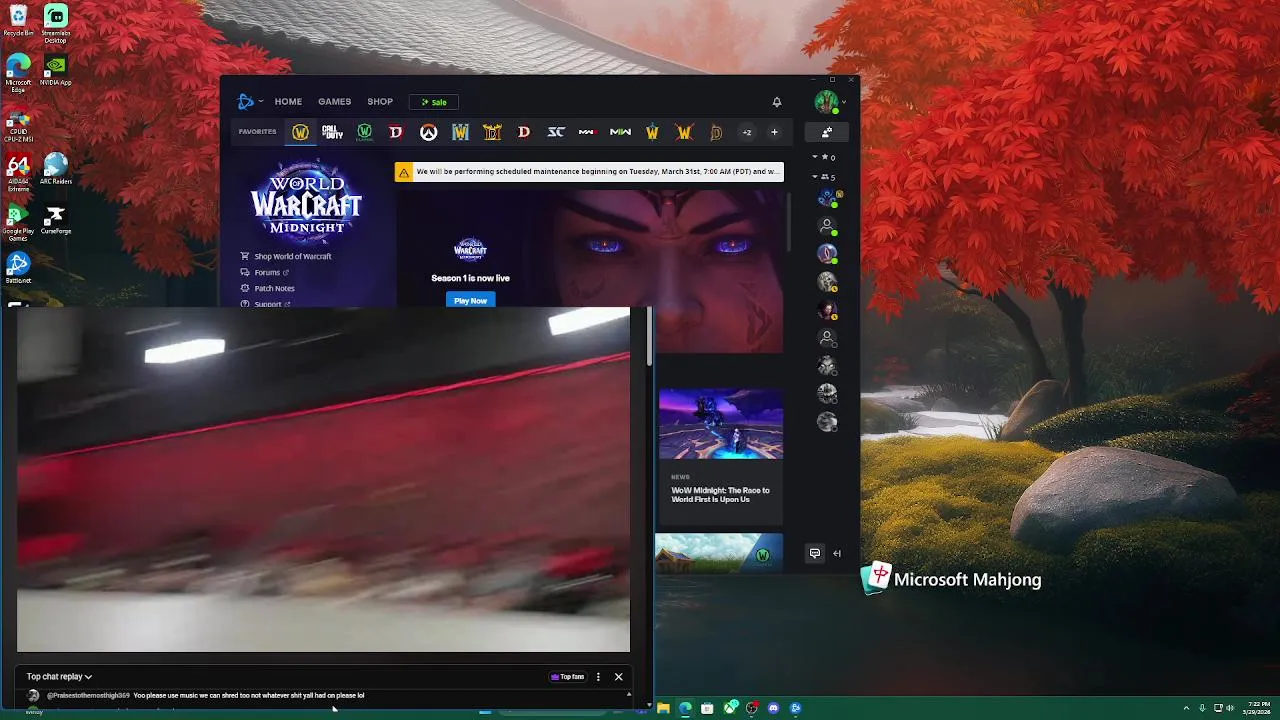Open the CurseForge desktop shortcut
Screen dimensions: 1280x720
(55, 220)
